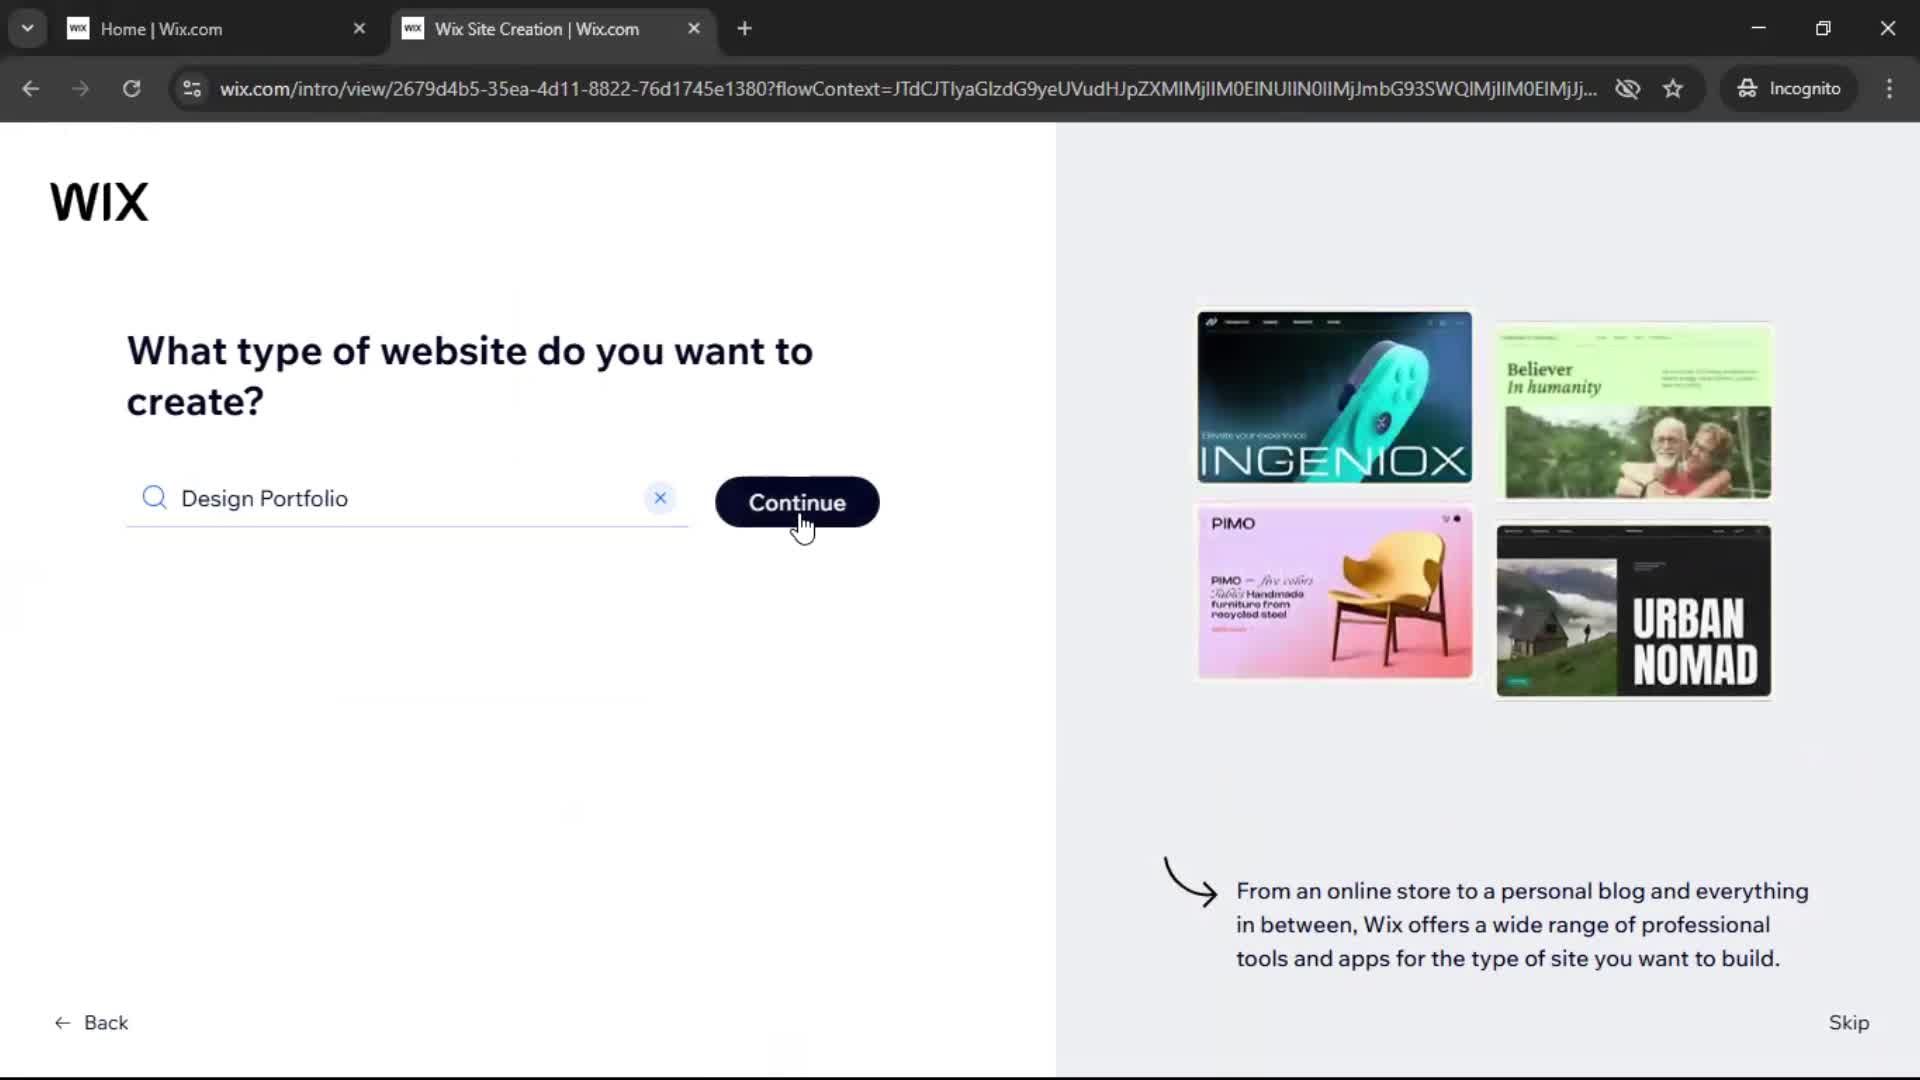Click the Wix logo

pyautogui.click(x=99, y=201)
